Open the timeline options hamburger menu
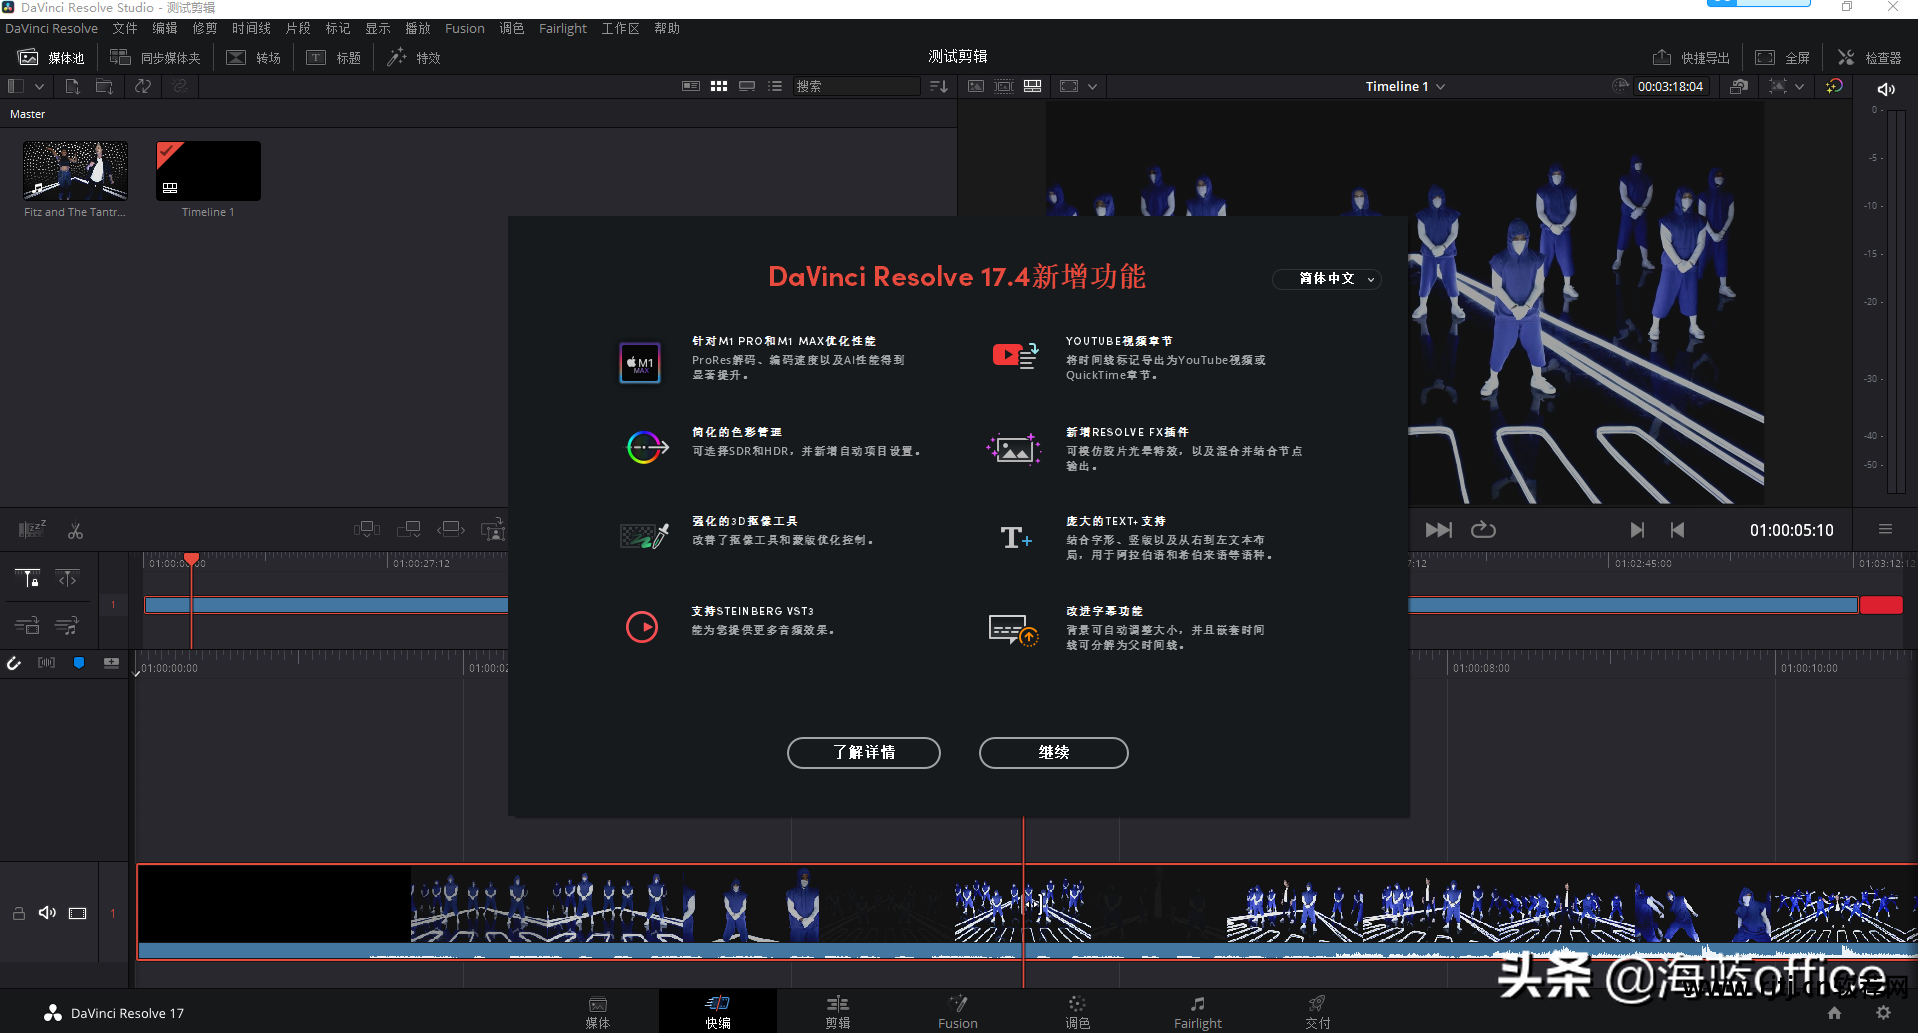1918x1033 pixels. (1885, 529)
